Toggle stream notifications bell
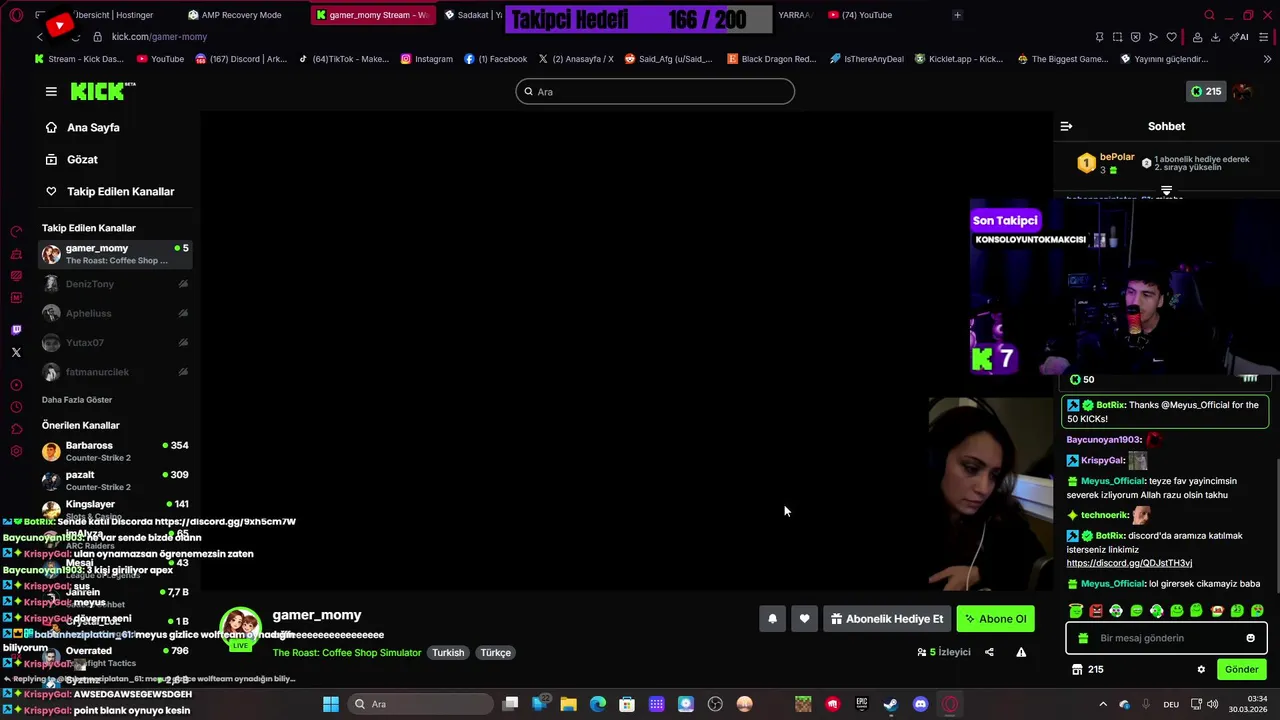This screenshot has height=720, width=1280. 772,619
